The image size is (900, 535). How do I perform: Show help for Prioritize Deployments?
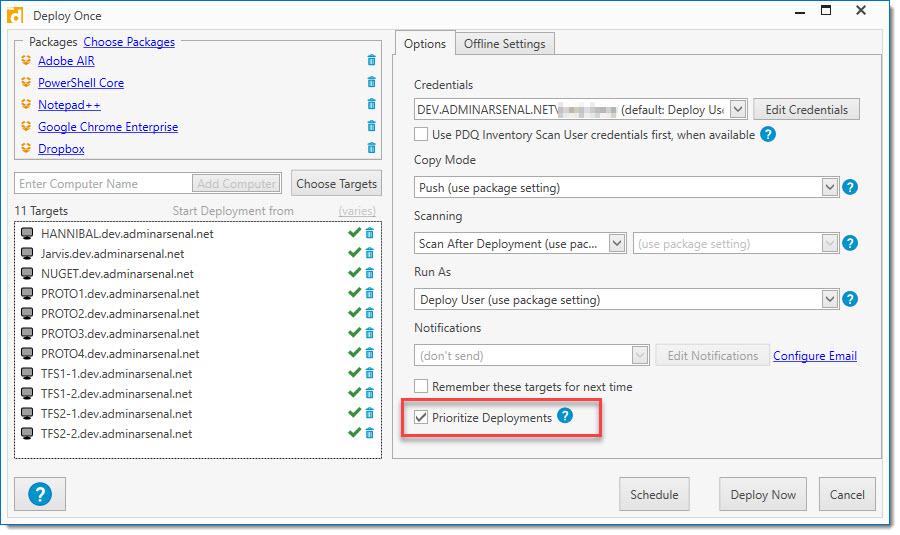565,416
